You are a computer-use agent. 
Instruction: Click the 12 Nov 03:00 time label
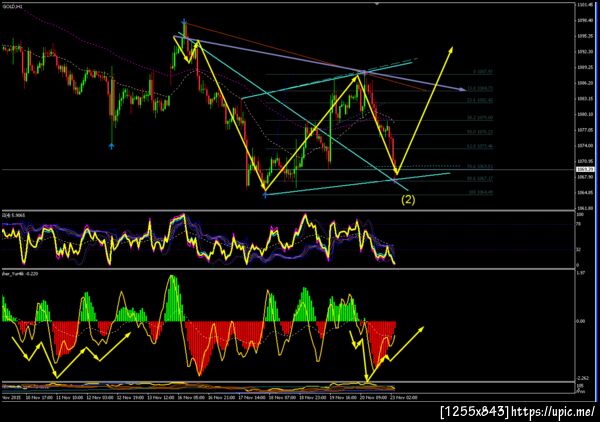[100, 398]
